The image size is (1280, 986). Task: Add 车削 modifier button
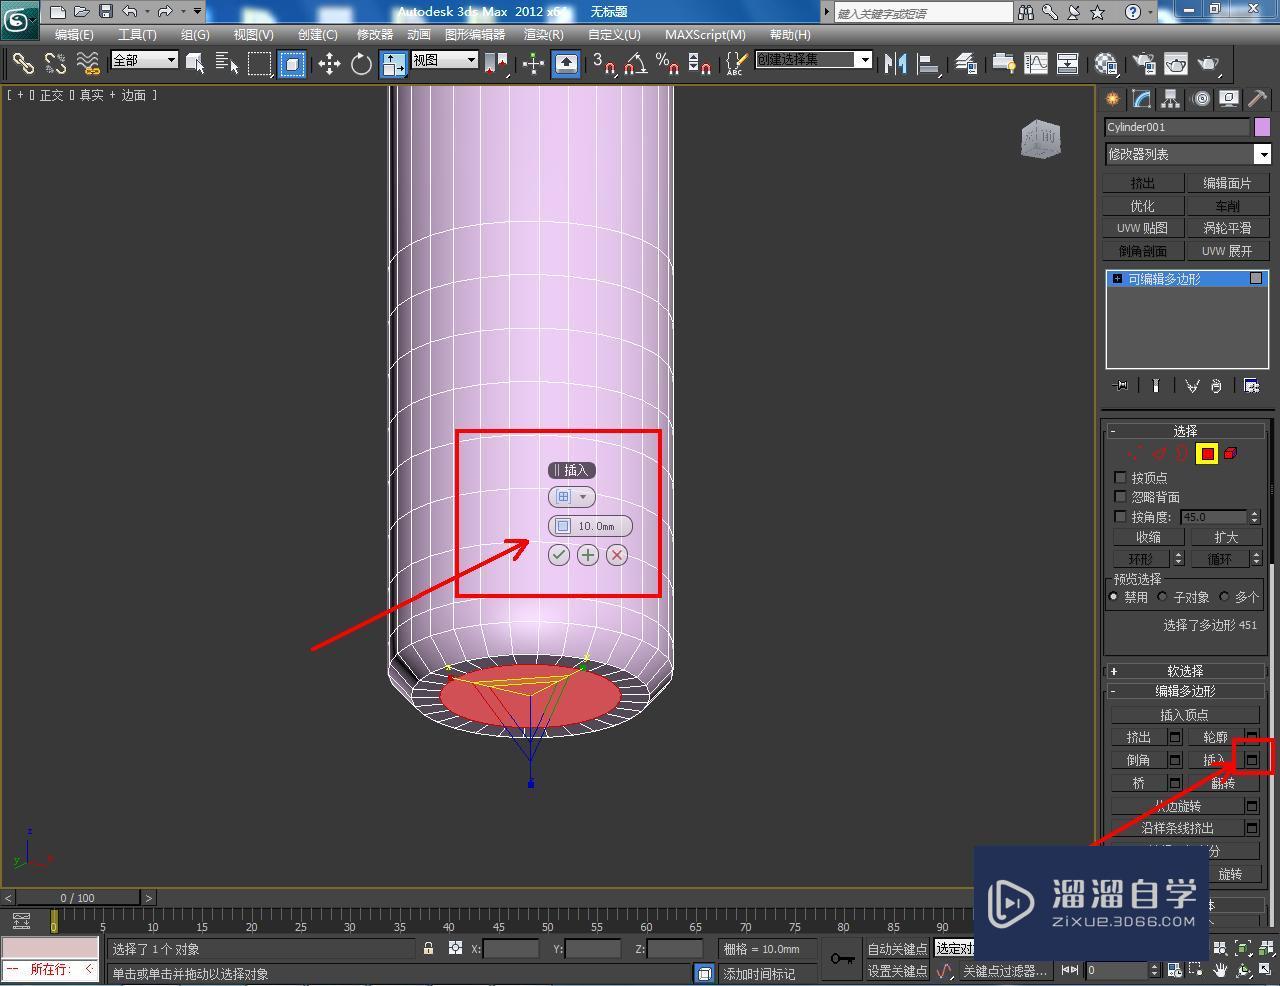1227,206
